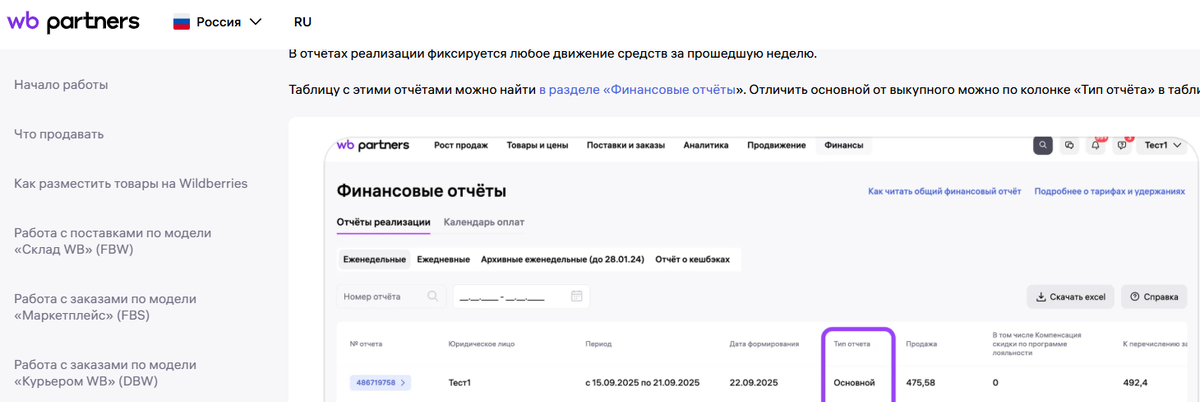
Task: Click the question bubble icon with red badge
Action: pos(1123,145)
